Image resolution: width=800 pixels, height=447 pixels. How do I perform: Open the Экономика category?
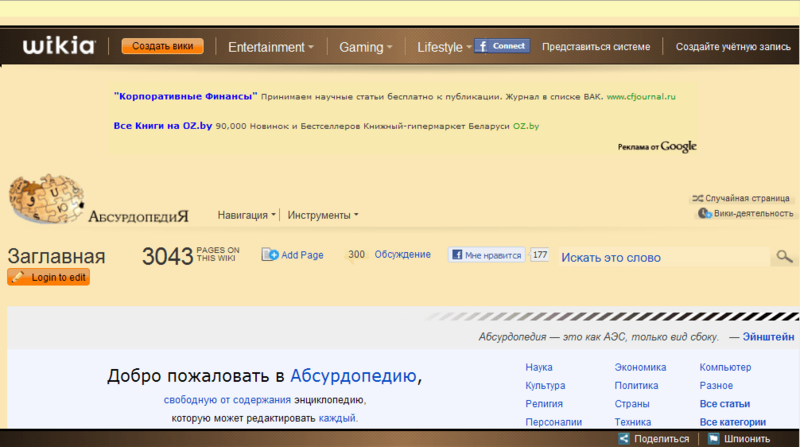[x=640, y=367]
